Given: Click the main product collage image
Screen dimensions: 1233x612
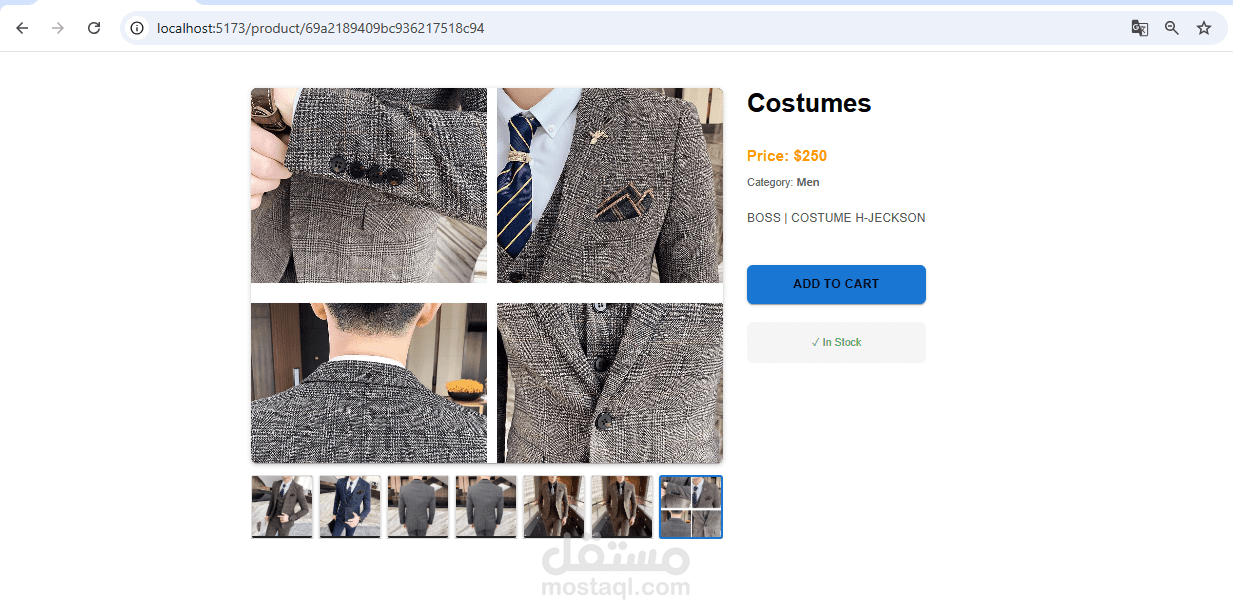Looking at the screenshot, I should (487, 275).
